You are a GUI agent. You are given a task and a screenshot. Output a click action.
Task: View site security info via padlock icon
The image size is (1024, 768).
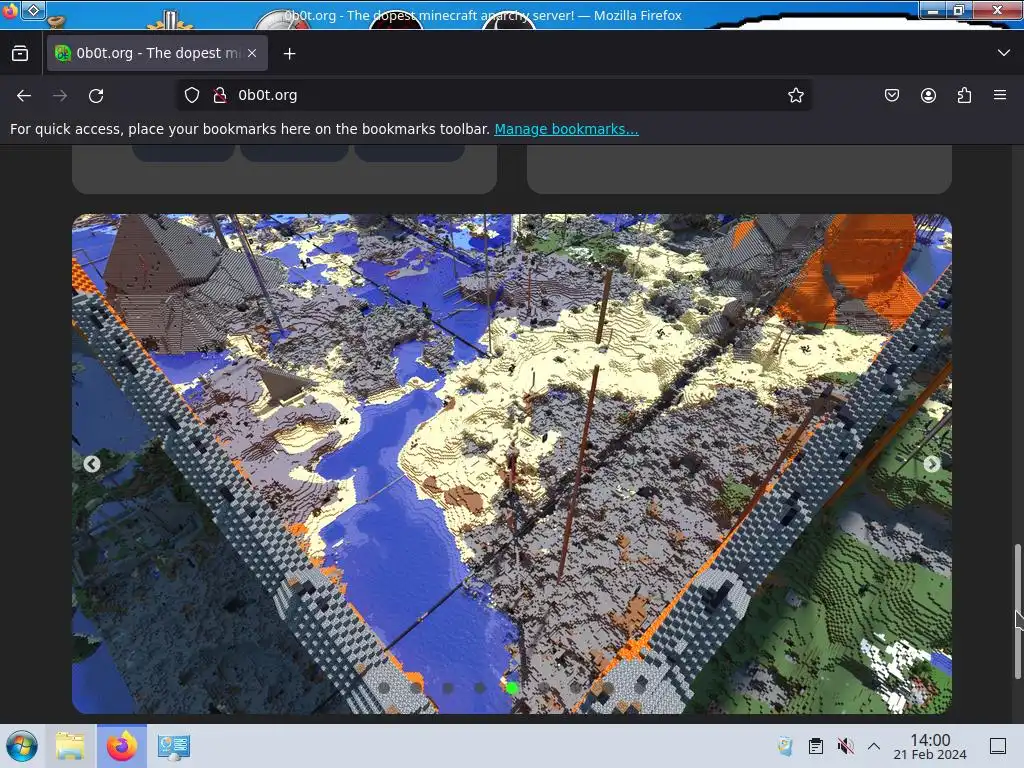pos(220,95)
